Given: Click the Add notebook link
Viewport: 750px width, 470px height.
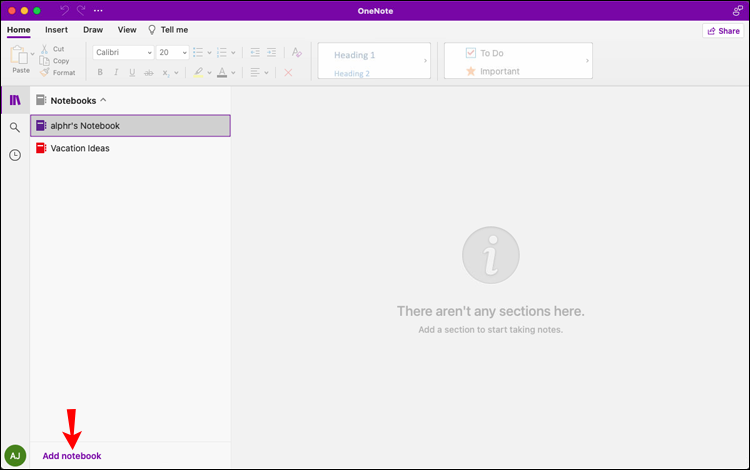Looking at the screenshot, I should (72, 456).
